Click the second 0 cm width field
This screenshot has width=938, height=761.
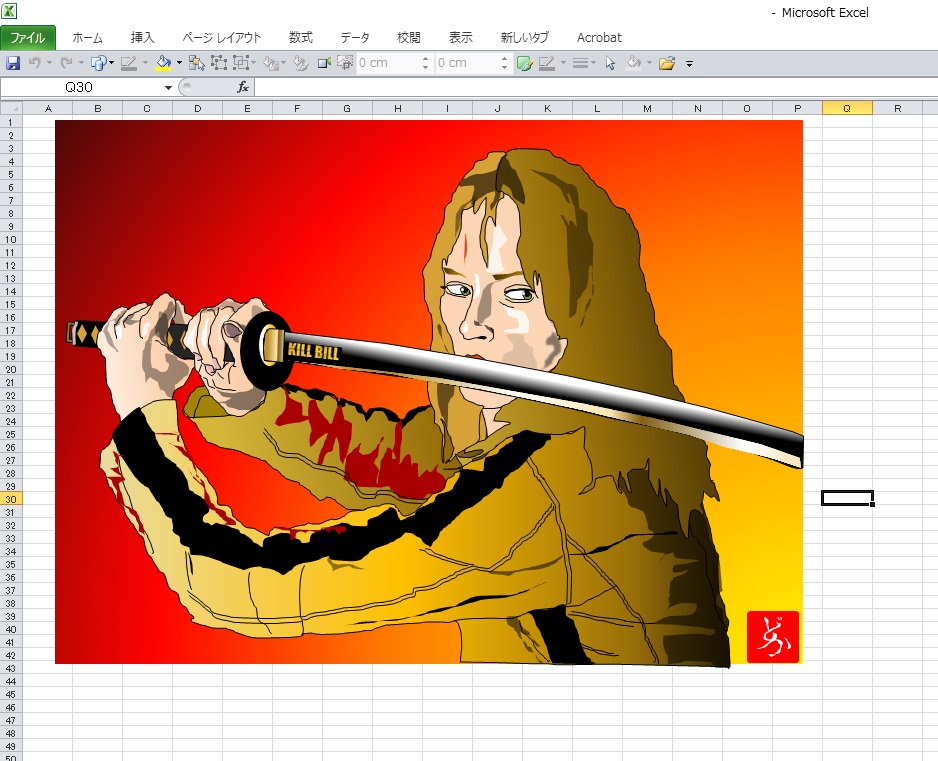(467, 63)
